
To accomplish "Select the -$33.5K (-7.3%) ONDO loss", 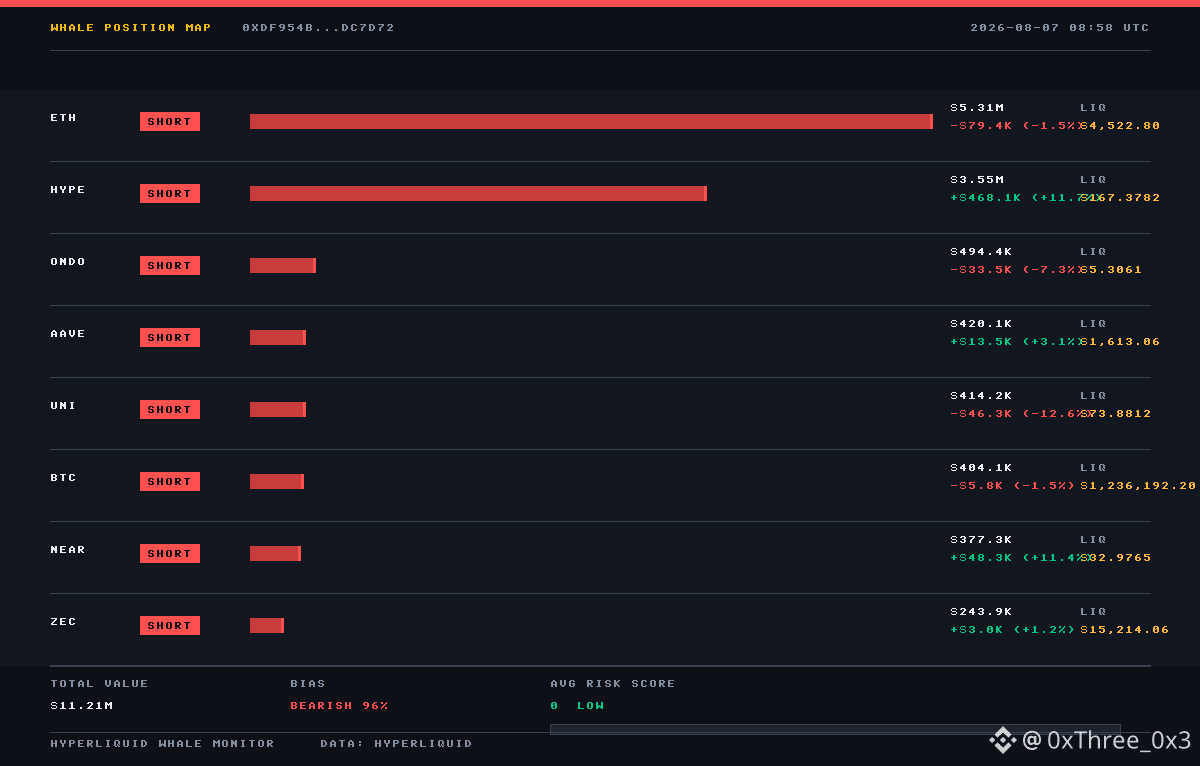I will point(1017,270).
